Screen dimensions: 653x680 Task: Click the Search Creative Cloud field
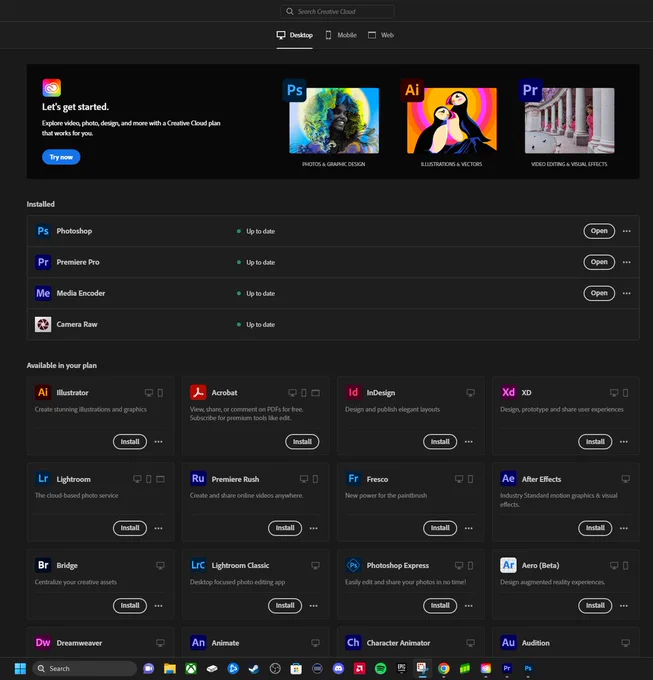click(x=337, y=12)
